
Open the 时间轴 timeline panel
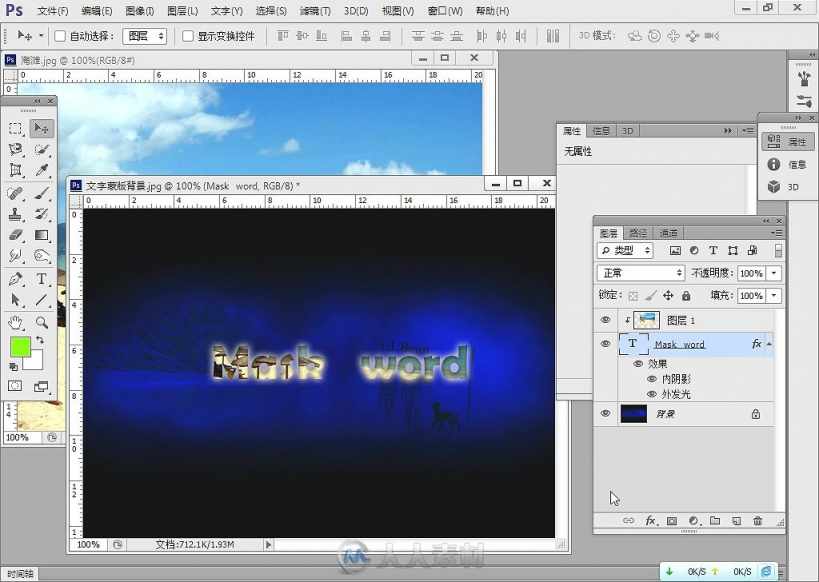tap(20, 574)
